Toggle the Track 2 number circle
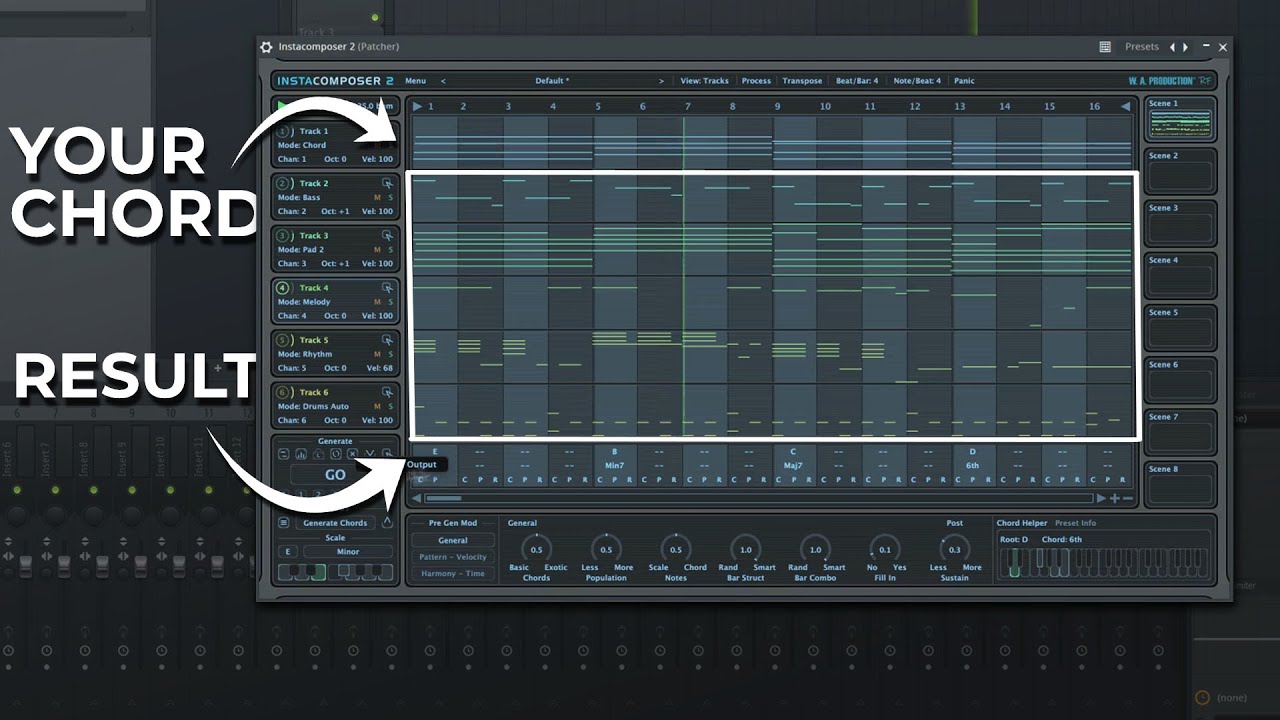Image resolution: width=1280 pixels, height=720 pixels. [x=283, y=184]
